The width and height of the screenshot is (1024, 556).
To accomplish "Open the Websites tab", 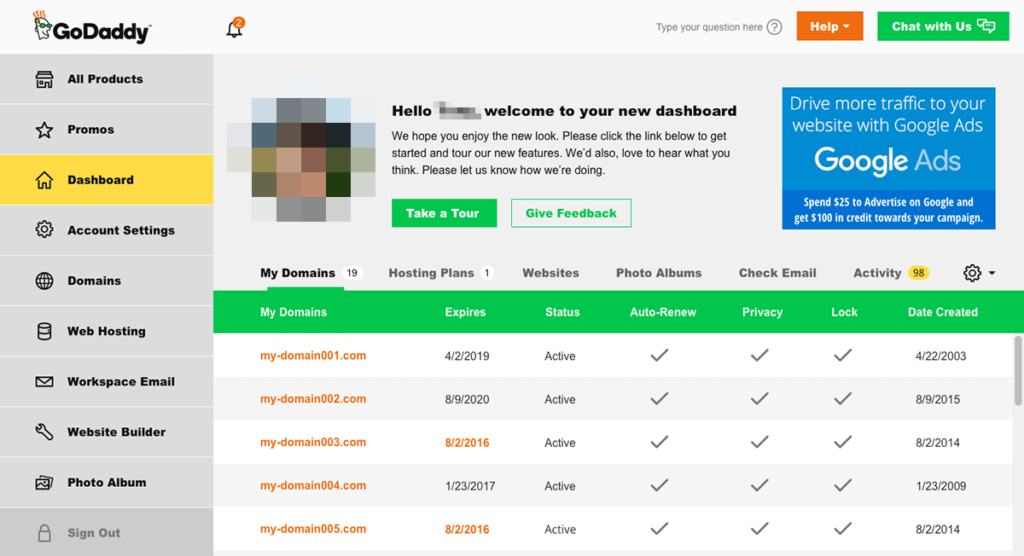I will coord(551,273).
